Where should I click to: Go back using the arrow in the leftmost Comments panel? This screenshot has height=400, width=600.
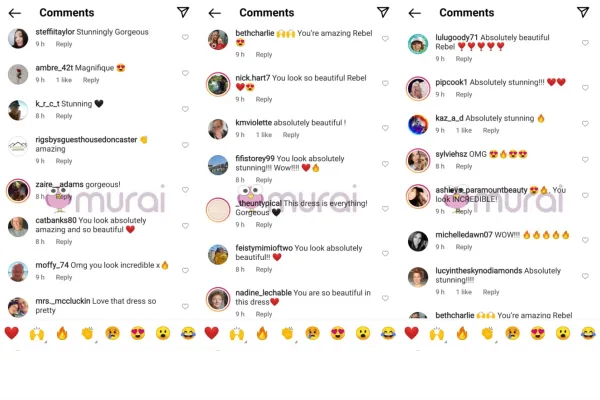15,13
